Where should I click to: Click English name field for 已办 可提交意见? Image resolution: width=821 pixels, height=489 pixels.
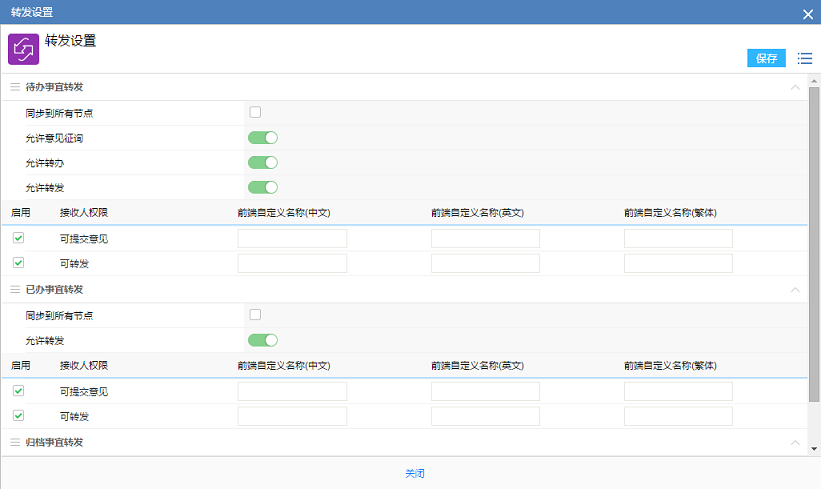pyautogui.click(x=485, y=392)
